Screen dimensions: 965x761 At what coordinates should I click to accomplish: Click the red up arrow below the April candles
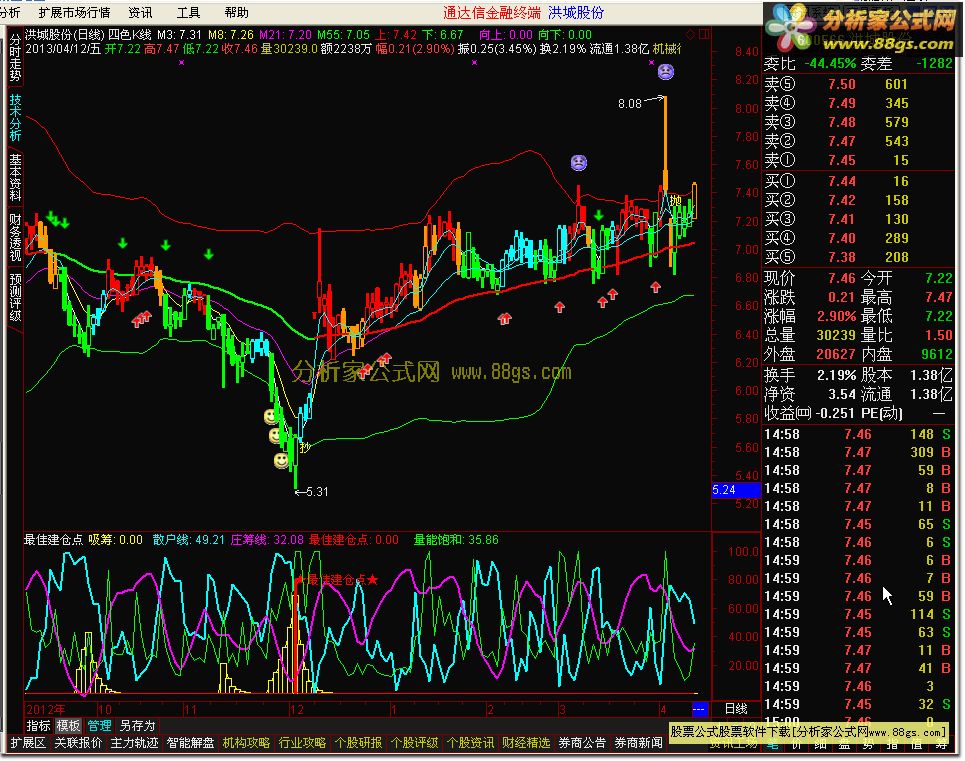pyautogui.click(x=655, y=287)
